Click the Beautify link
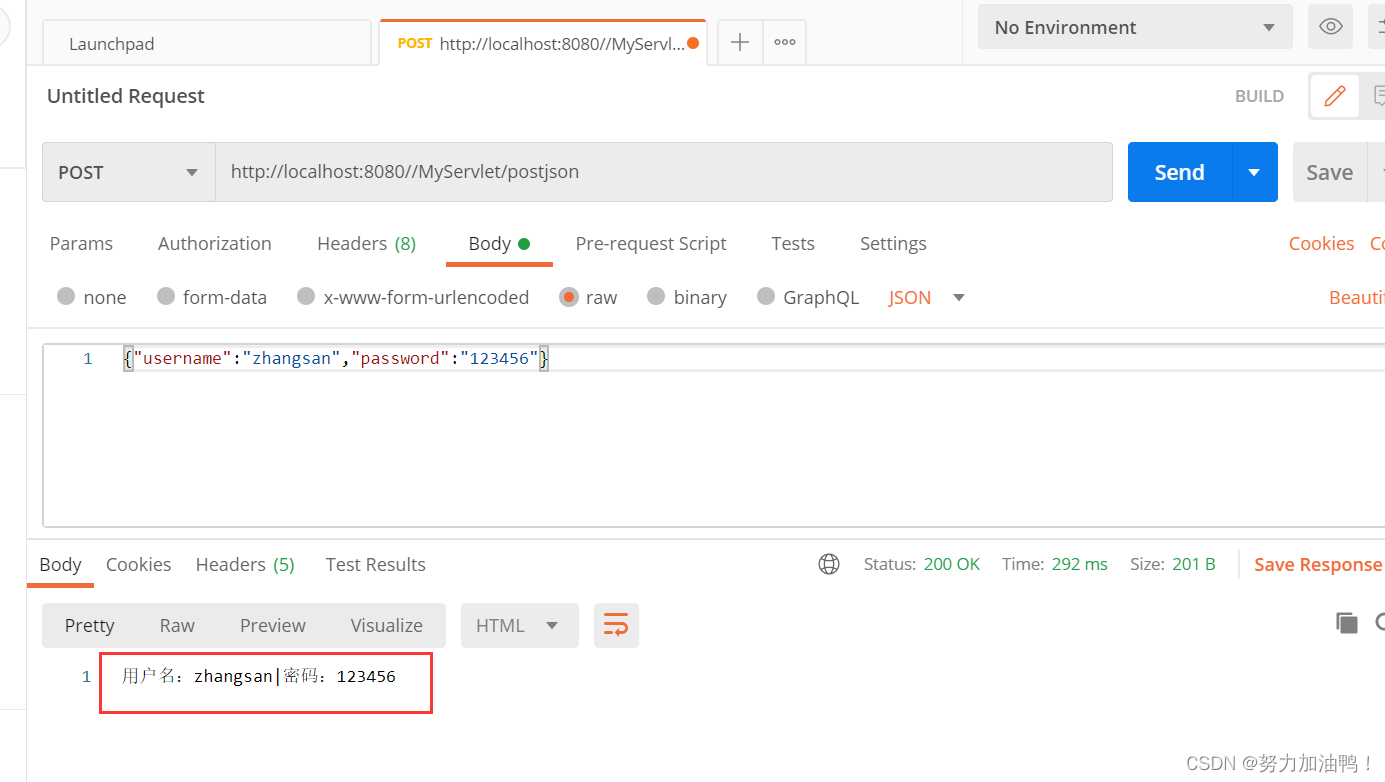The width and height of the screenshot is (1385, 782). tap(1357, 297)
